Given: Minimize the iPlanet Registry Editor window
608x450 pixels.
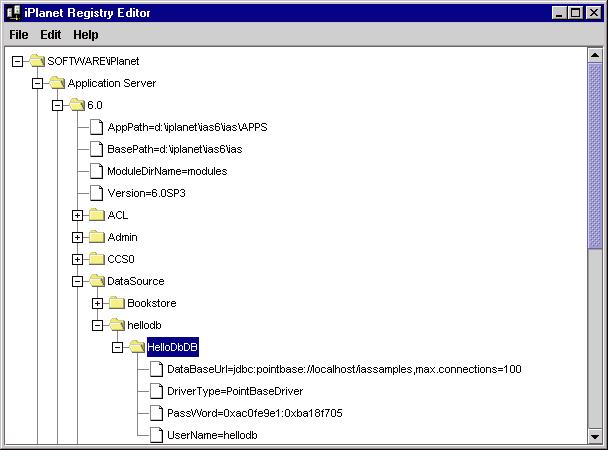Looking at the screenshot, I should click(559, 13).
